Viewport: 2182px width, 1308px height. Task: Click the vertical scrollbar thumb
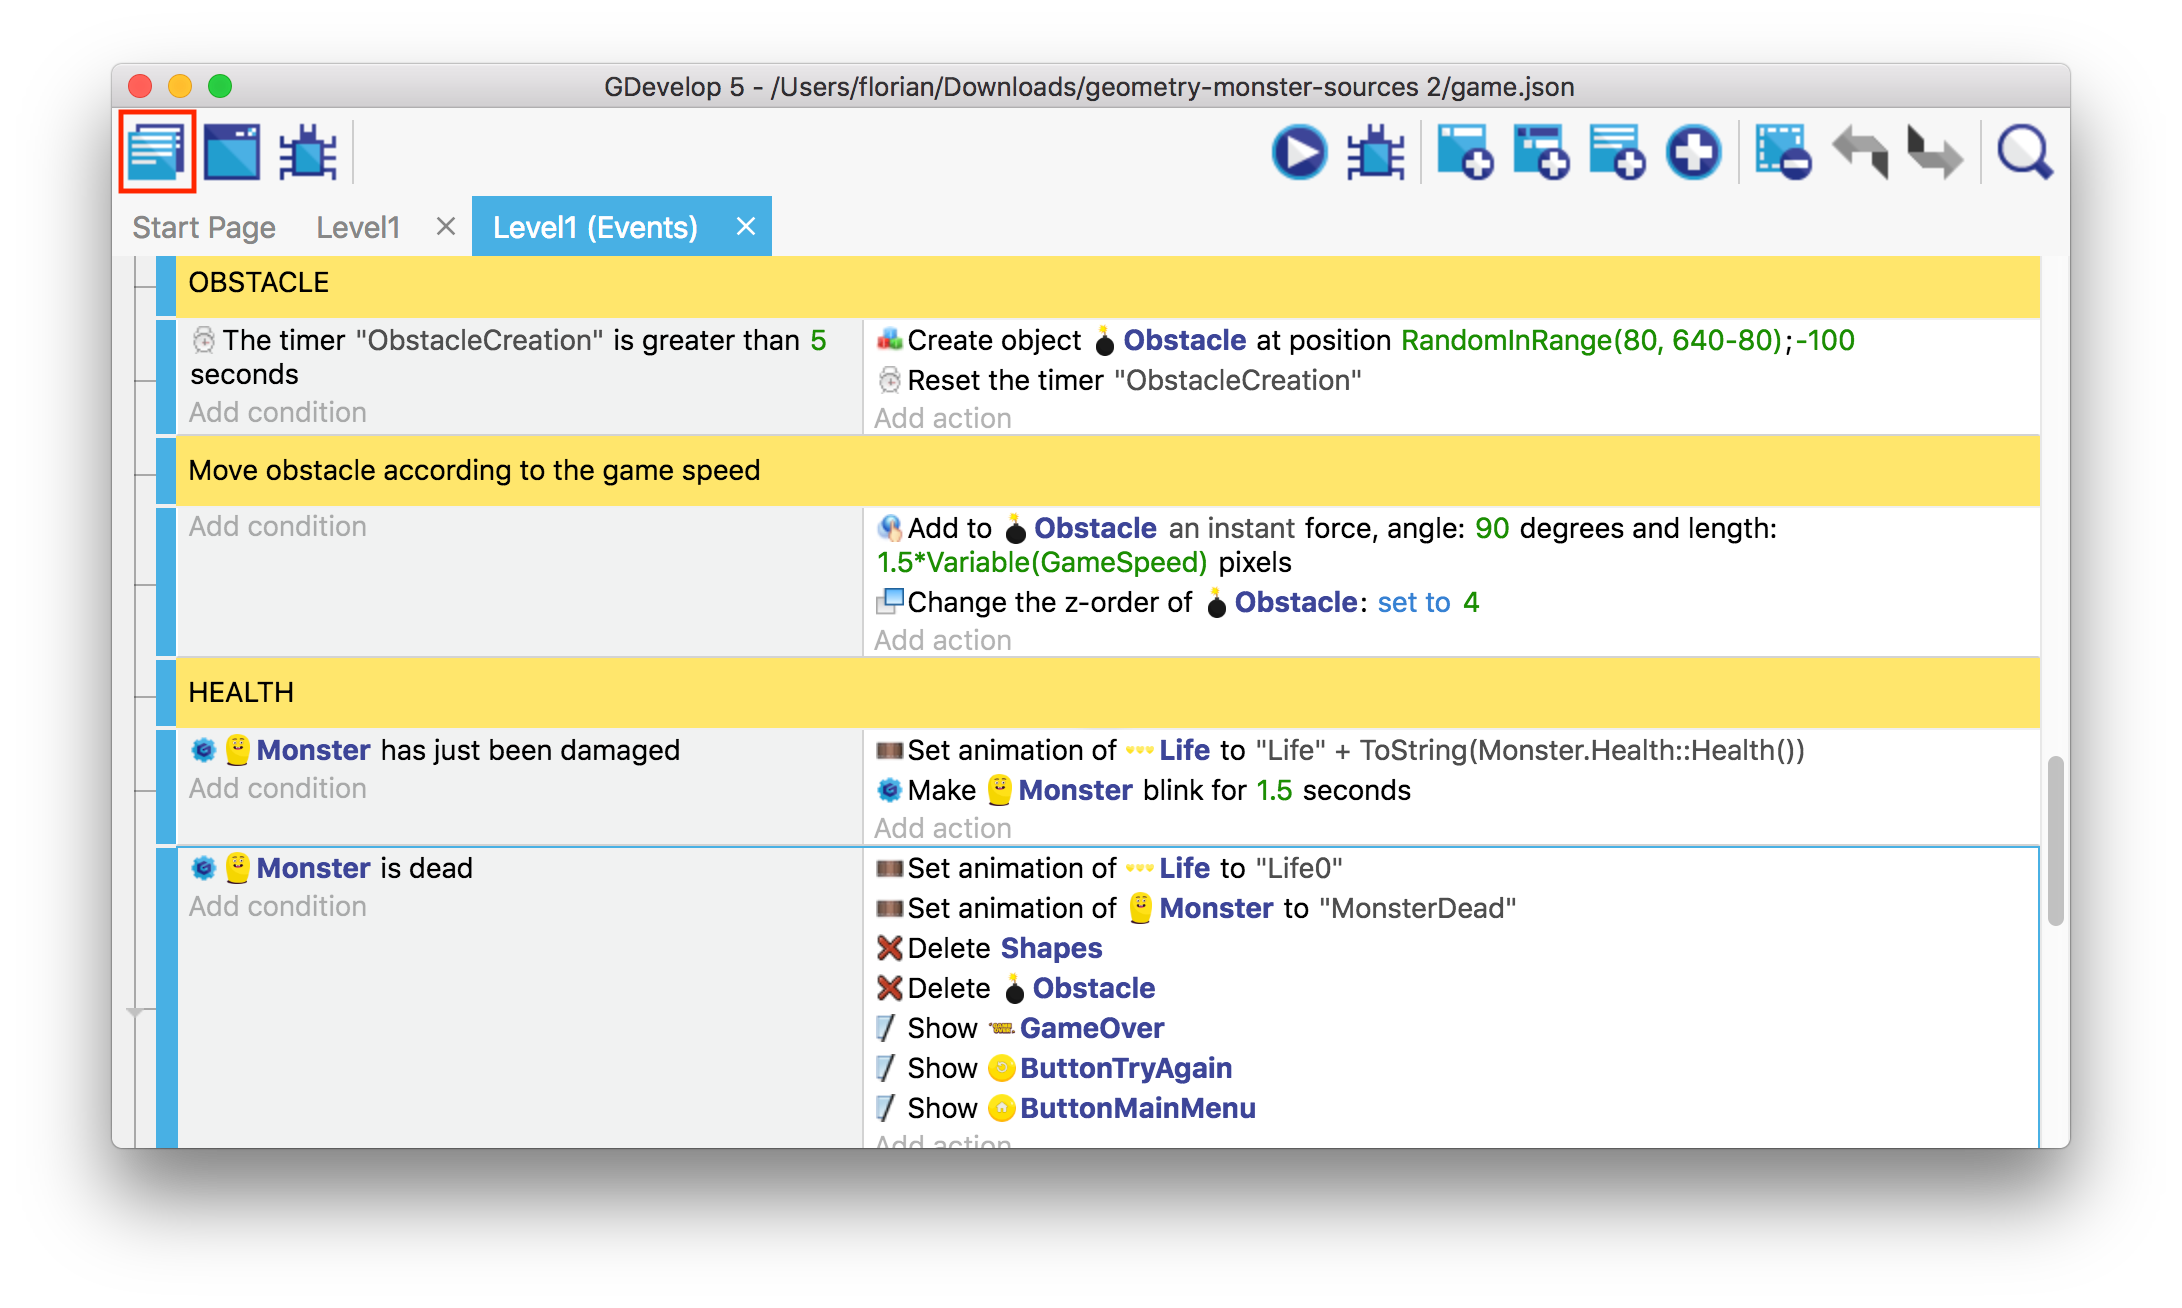coord(2055,840)
